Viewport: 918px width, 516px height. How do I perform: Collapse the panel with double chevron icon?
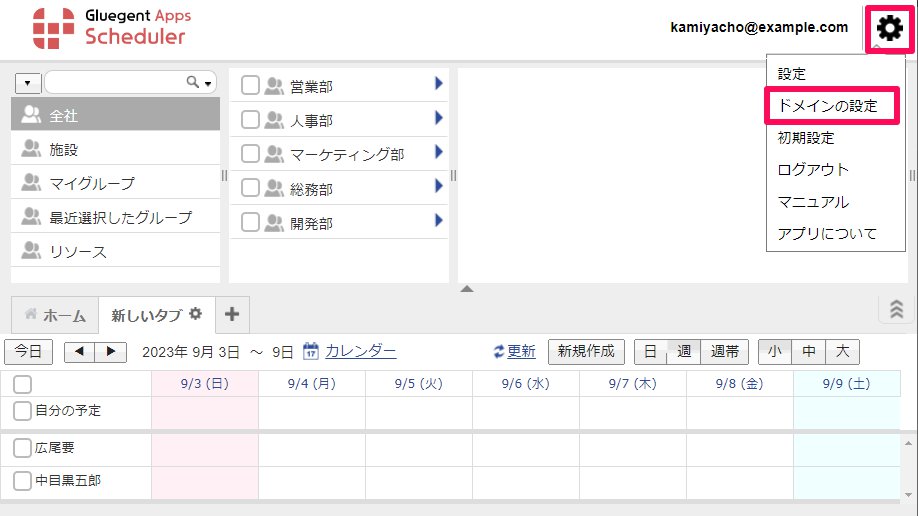[x=896, y=310]
